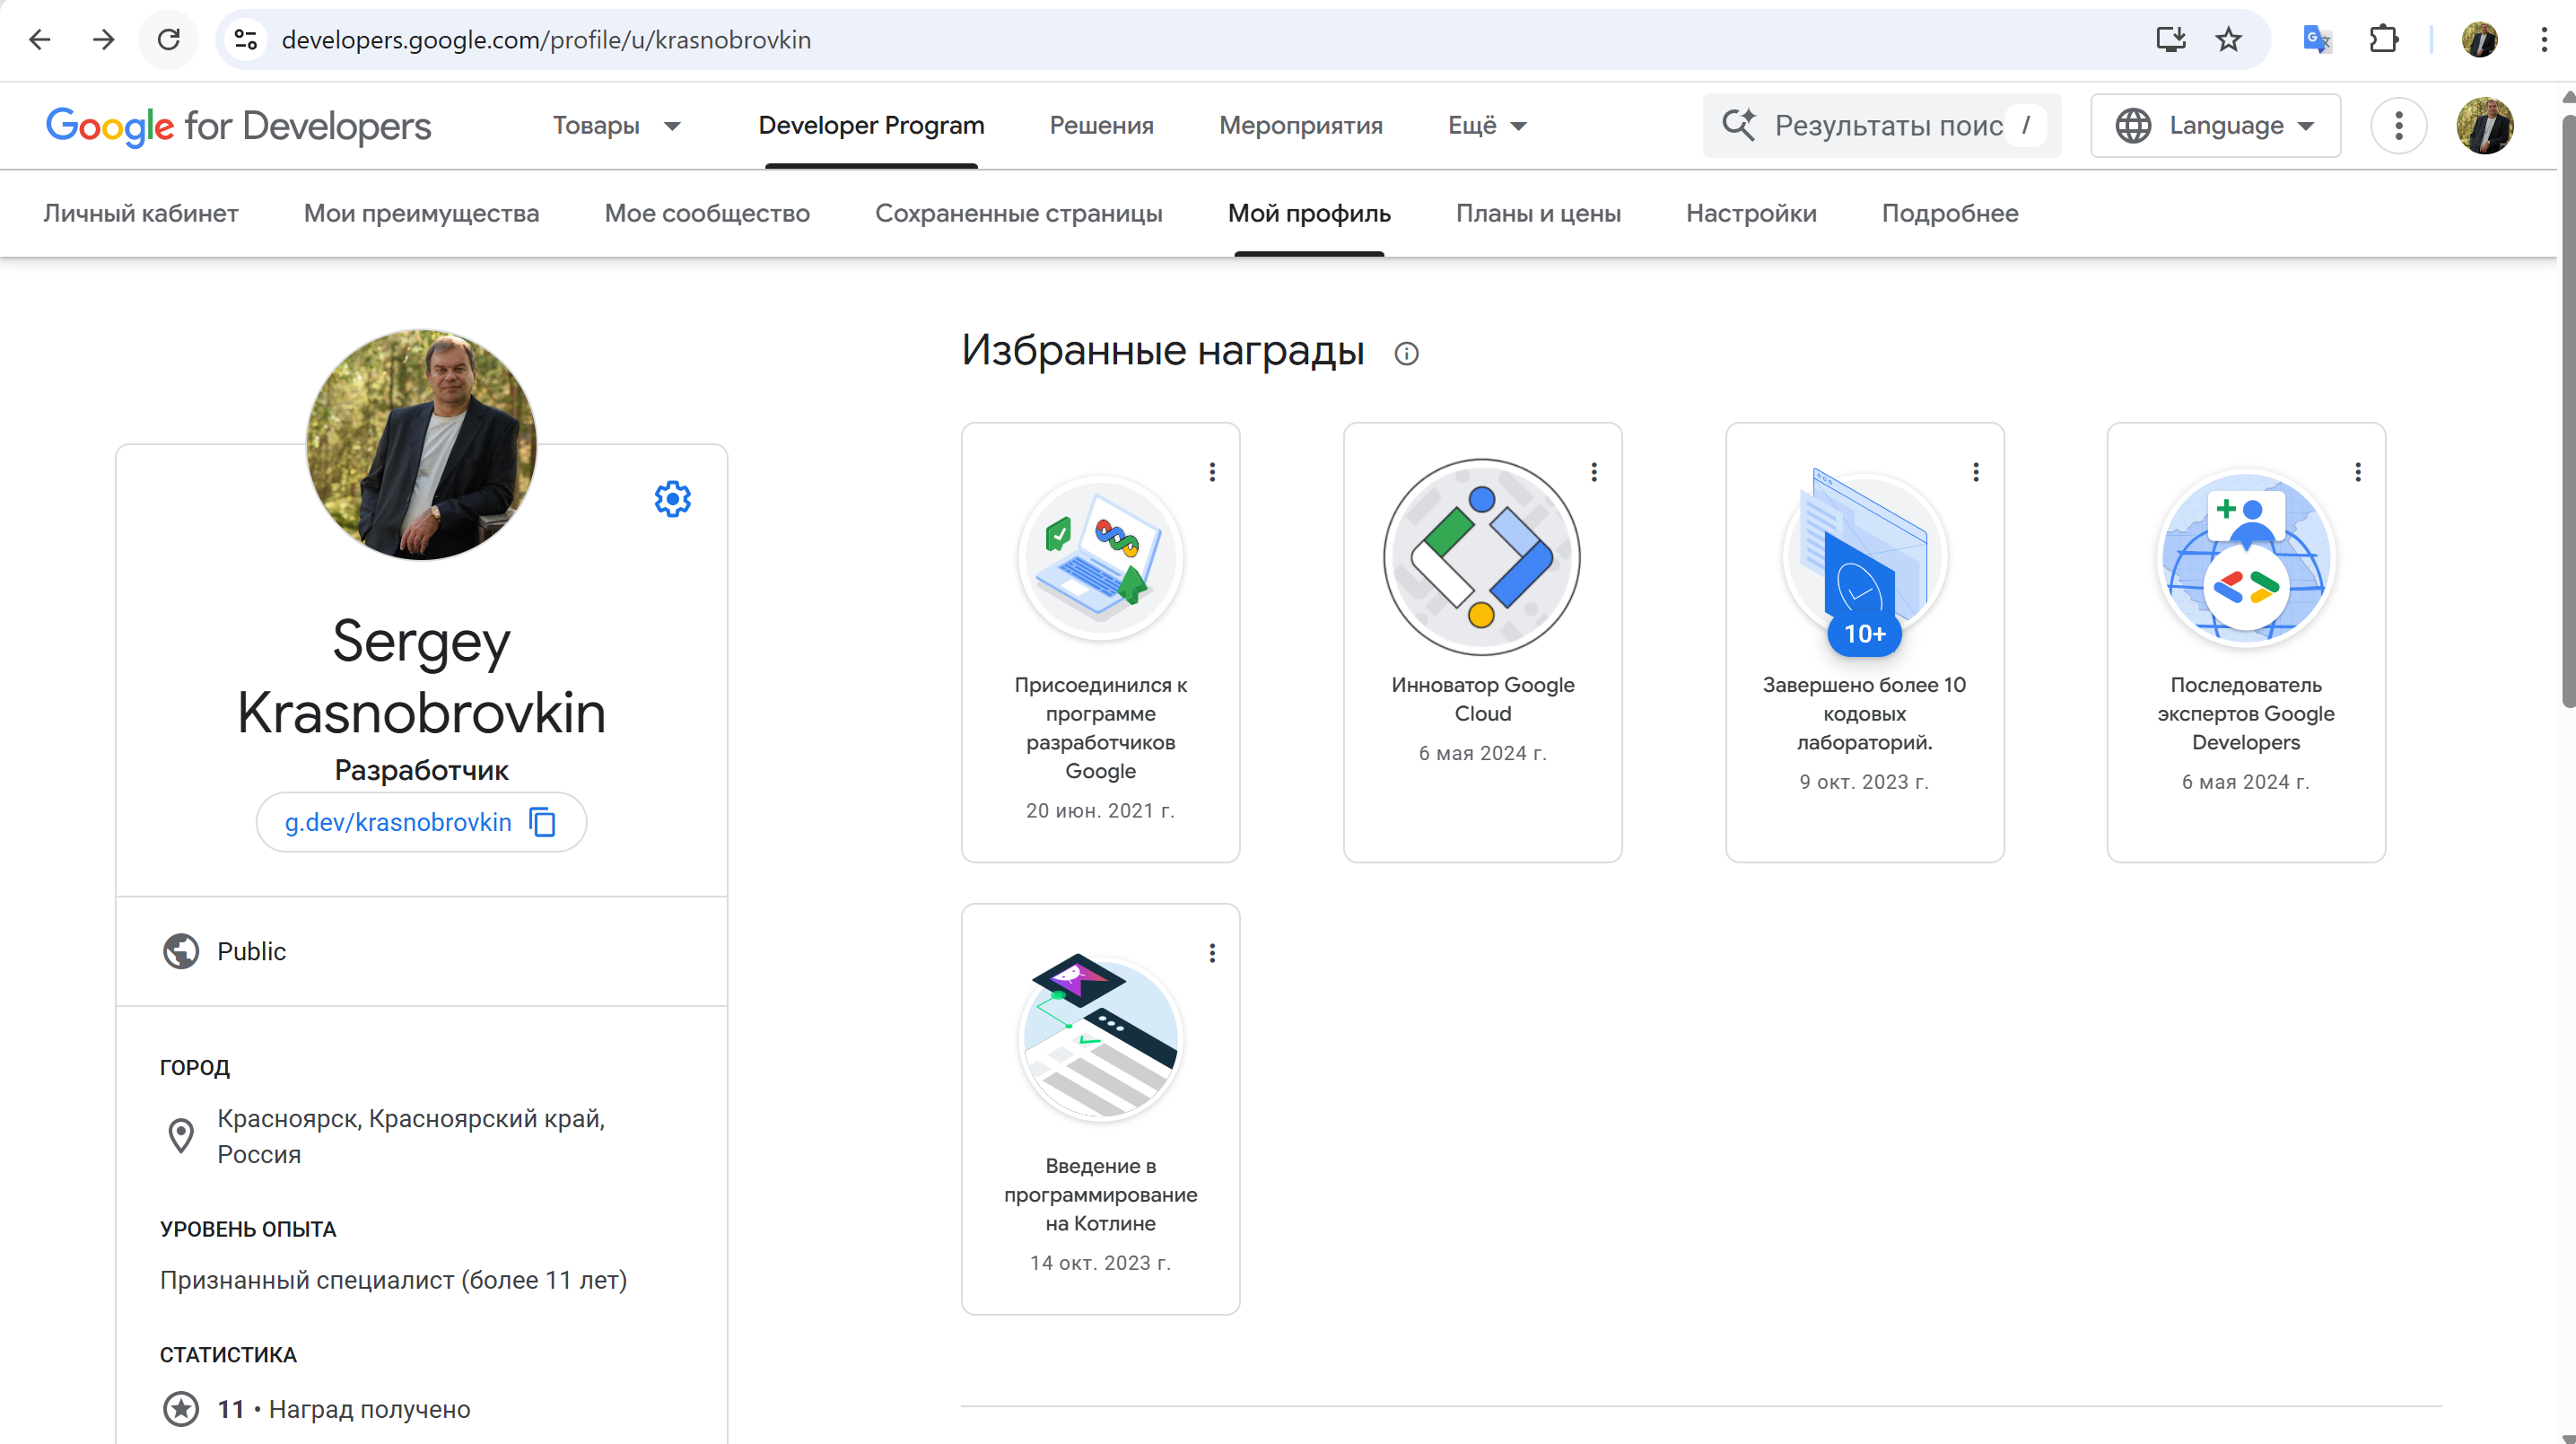Open the Language selector dropdown

point(2214,125)
